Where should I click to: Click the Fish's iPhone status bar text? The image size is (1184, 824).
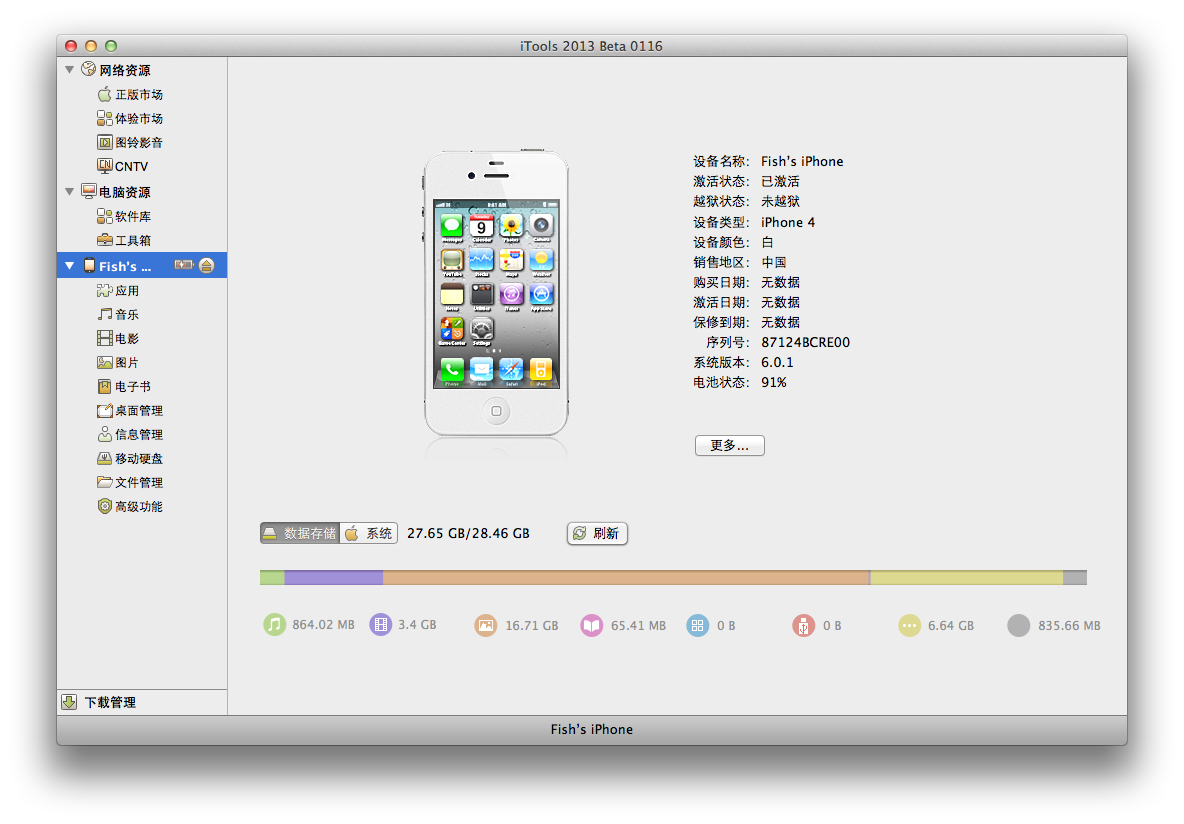591,730
